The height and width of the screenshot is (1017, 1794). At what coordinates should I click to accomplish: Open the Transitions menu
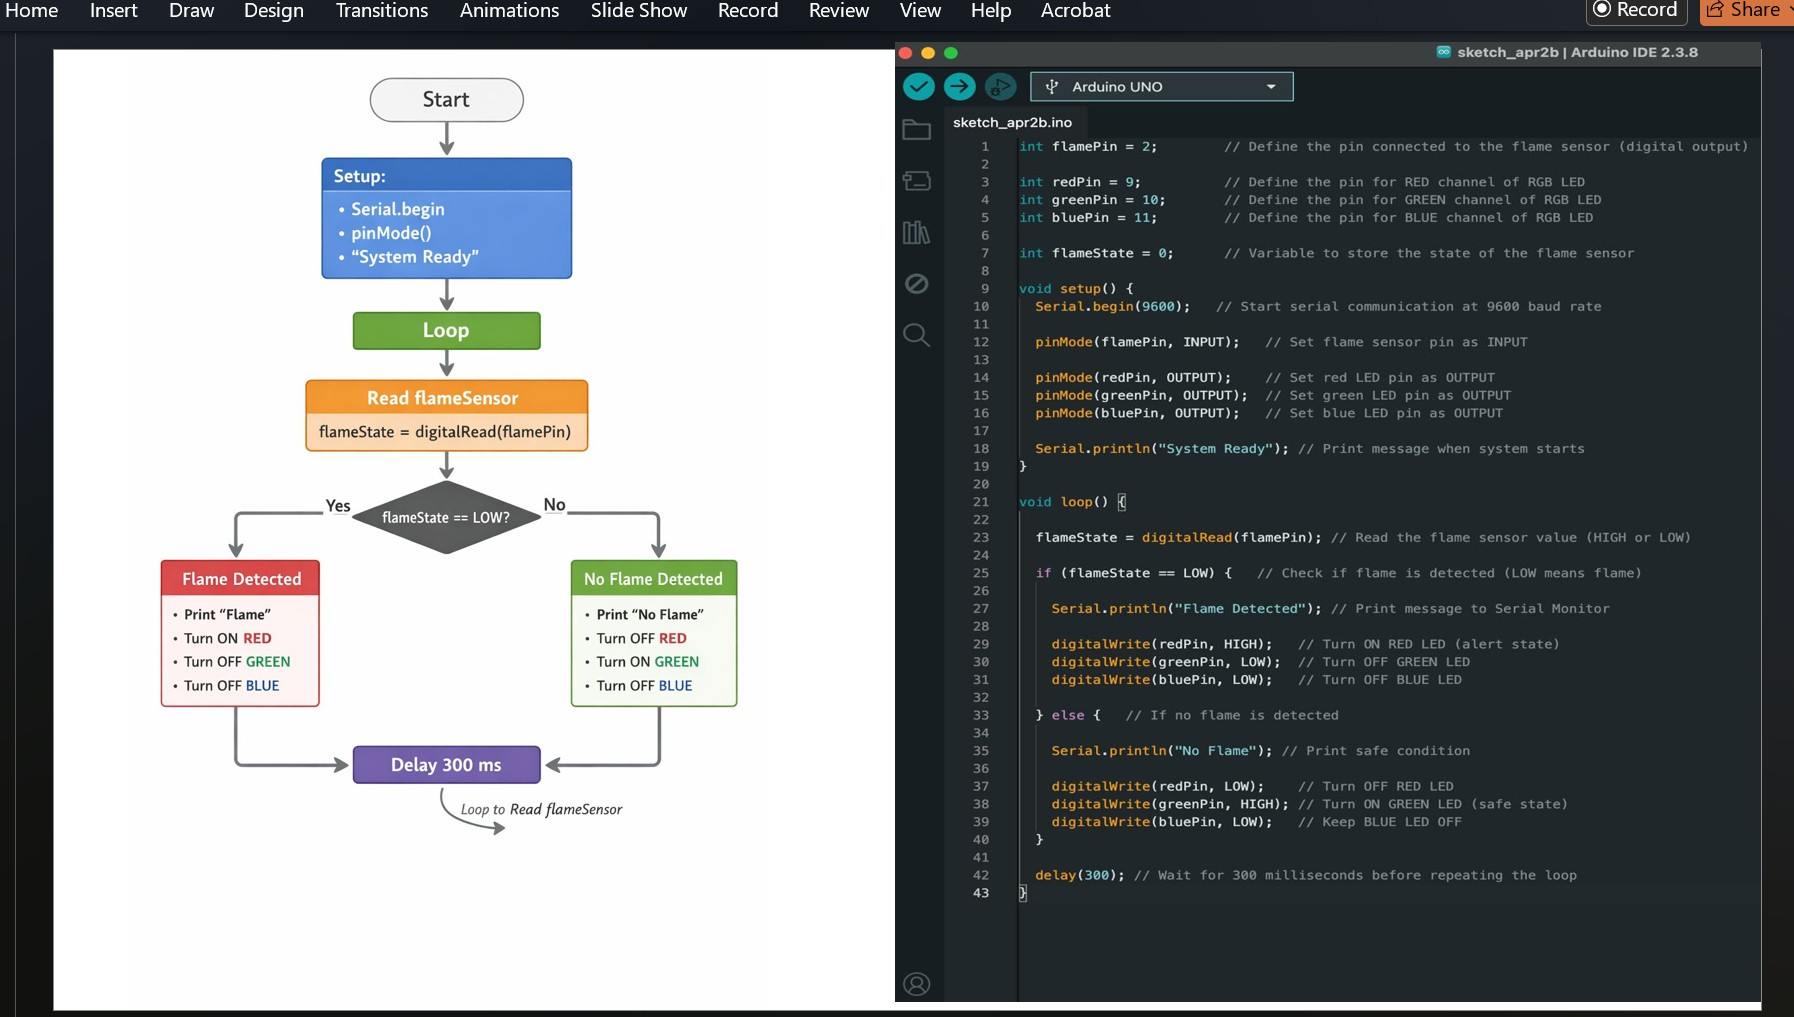coord(381,11)
